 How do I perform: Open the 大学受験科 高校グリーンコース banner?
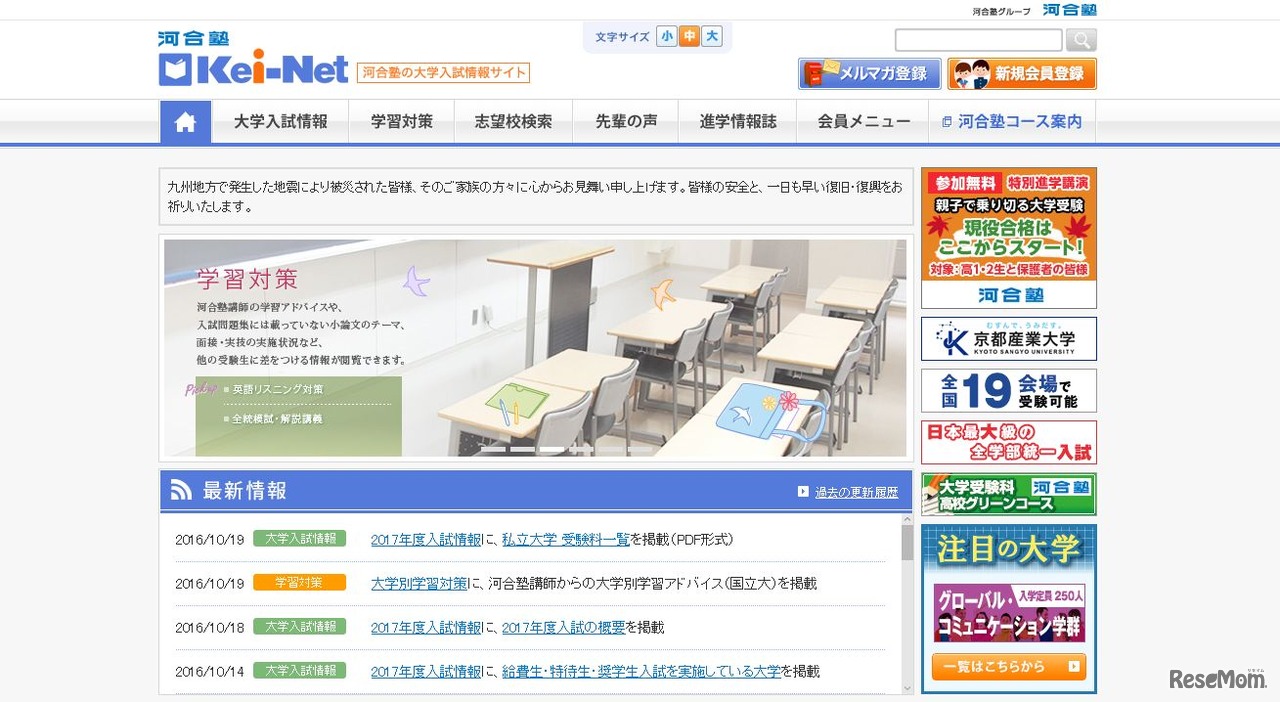coord(1008,495)
